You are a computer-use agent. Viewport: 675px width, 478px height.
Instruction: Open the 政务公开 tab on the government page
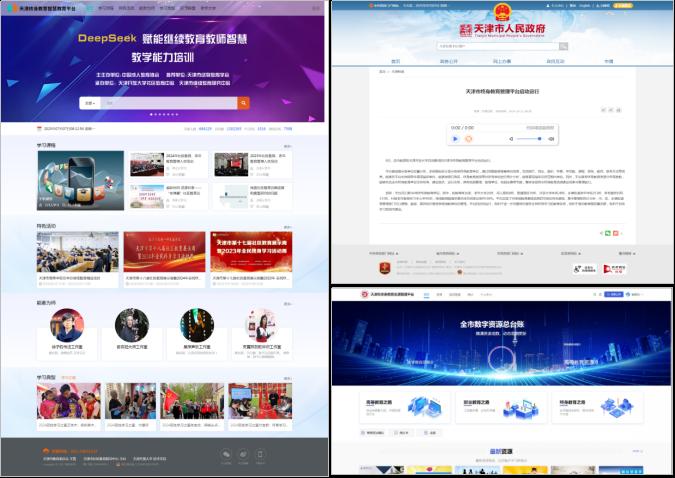449,61
